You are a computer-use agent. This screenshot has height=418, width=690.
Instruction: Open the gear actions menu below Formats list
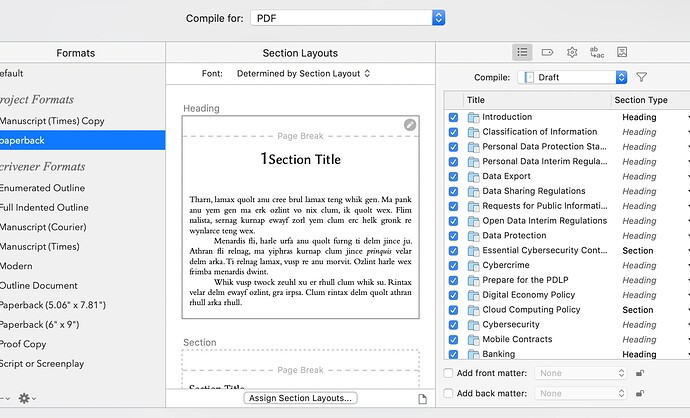pyautogui.click(x=27, y=398)
